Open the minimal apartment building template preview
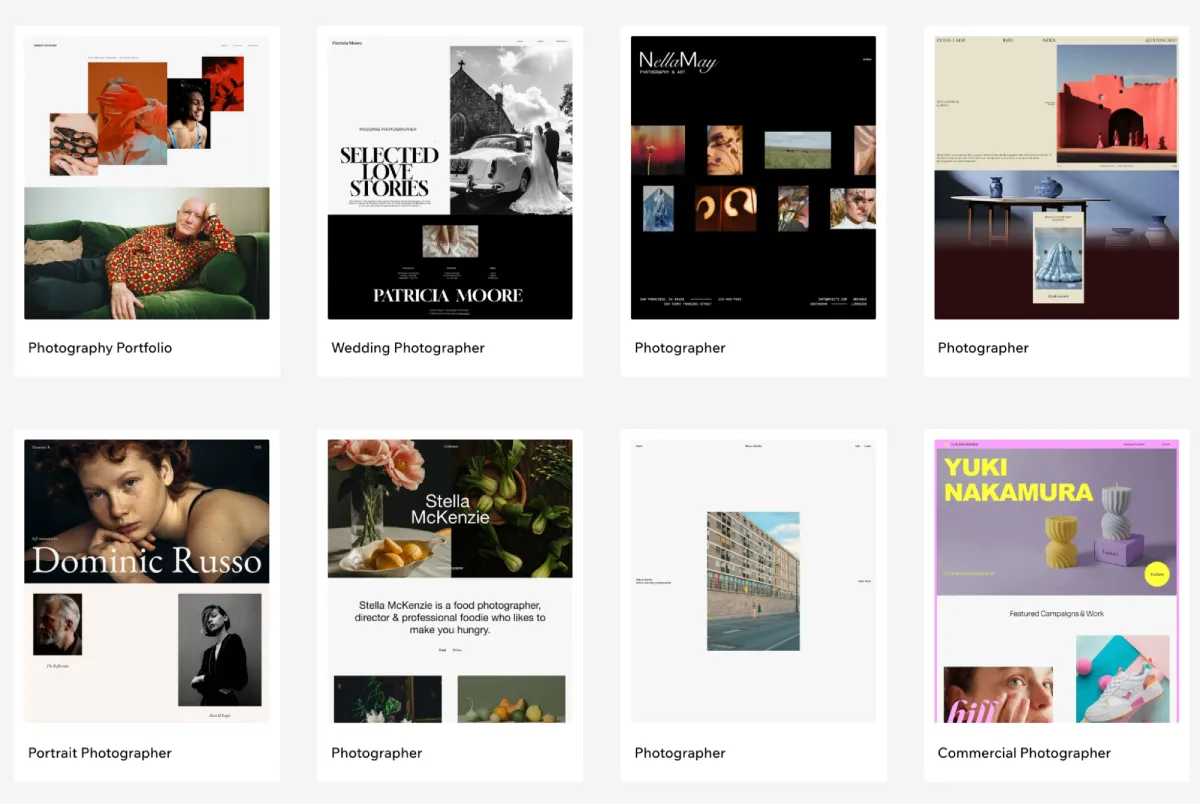The width and height of the screenshot is (1200, 804). point(753,581)
